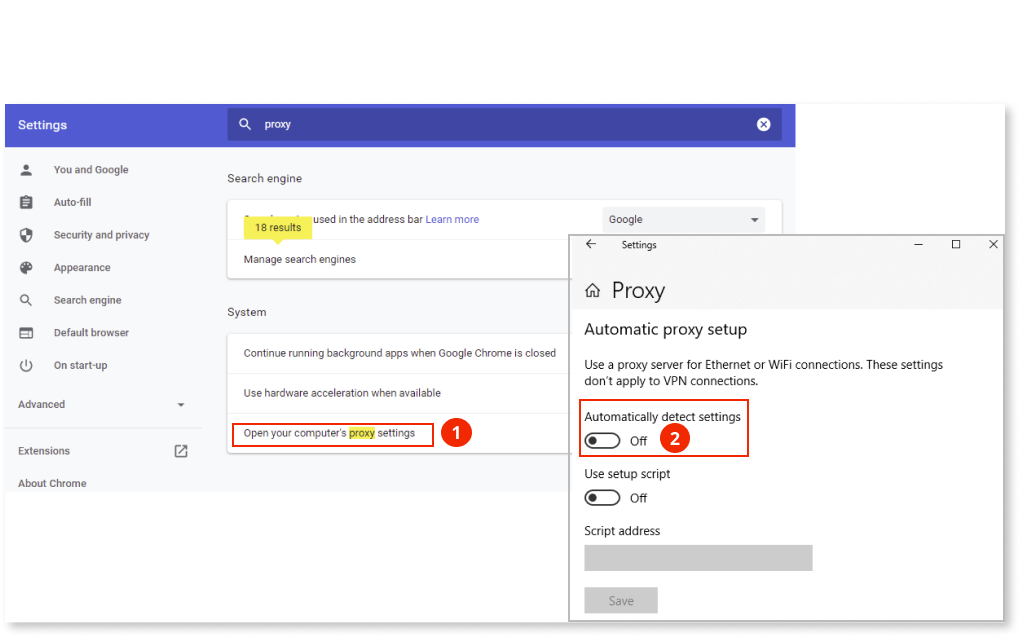Screen dimensions: 1020x638
Task: Click the Auto-fill clipboard icon
Action: click(x=27, y=202)
